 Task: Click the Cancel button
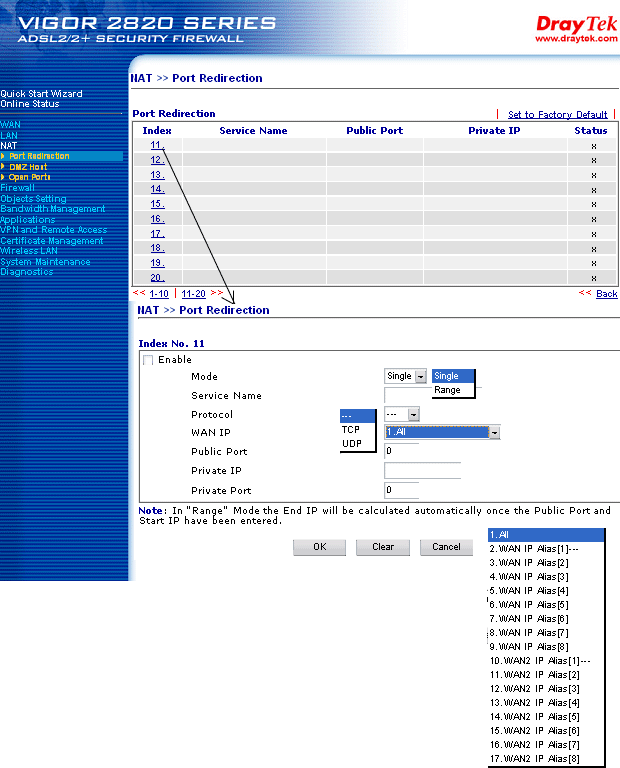[446, 547]
